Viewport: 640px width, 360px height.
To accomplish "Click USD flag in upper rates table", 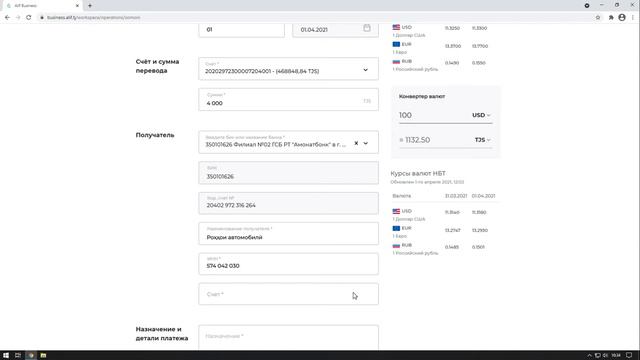I will point(396,27).
